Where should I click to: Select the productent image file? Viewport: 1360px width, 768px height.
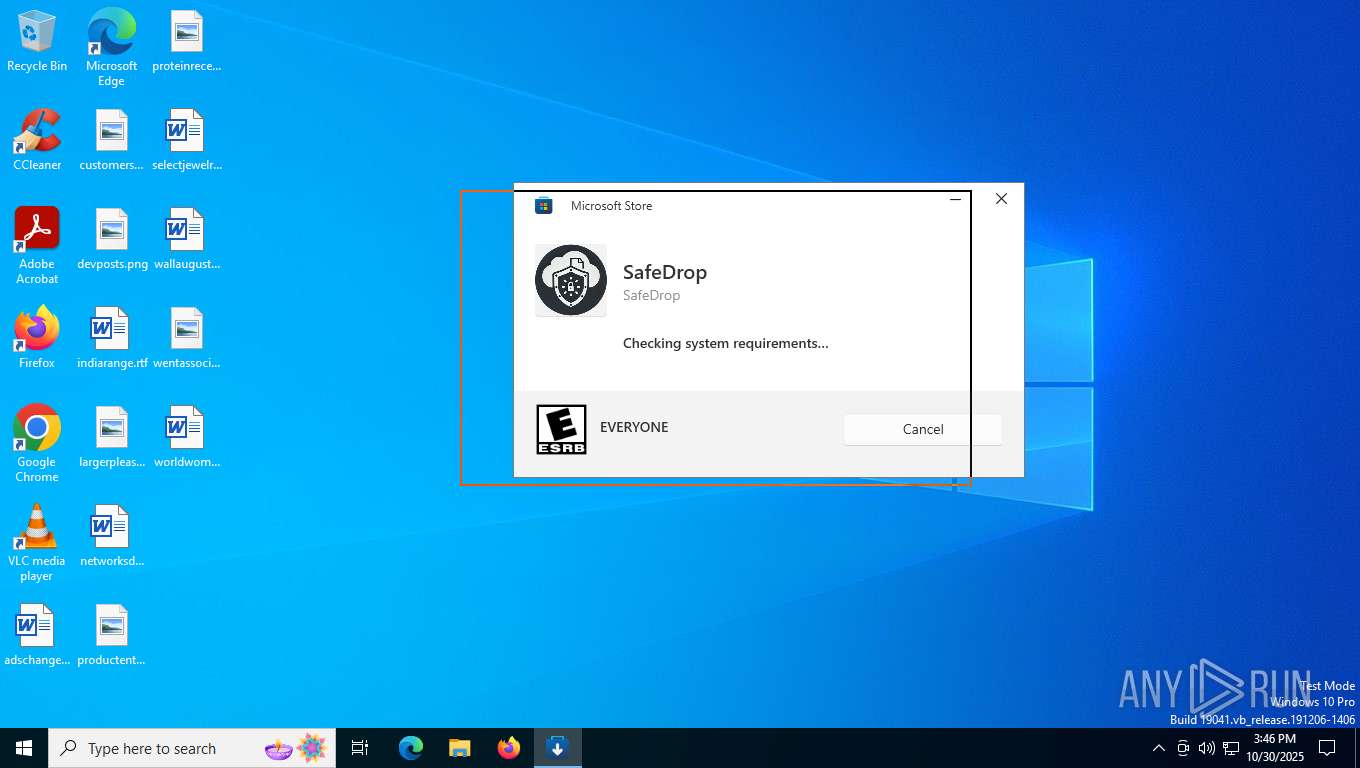(111, 635)
